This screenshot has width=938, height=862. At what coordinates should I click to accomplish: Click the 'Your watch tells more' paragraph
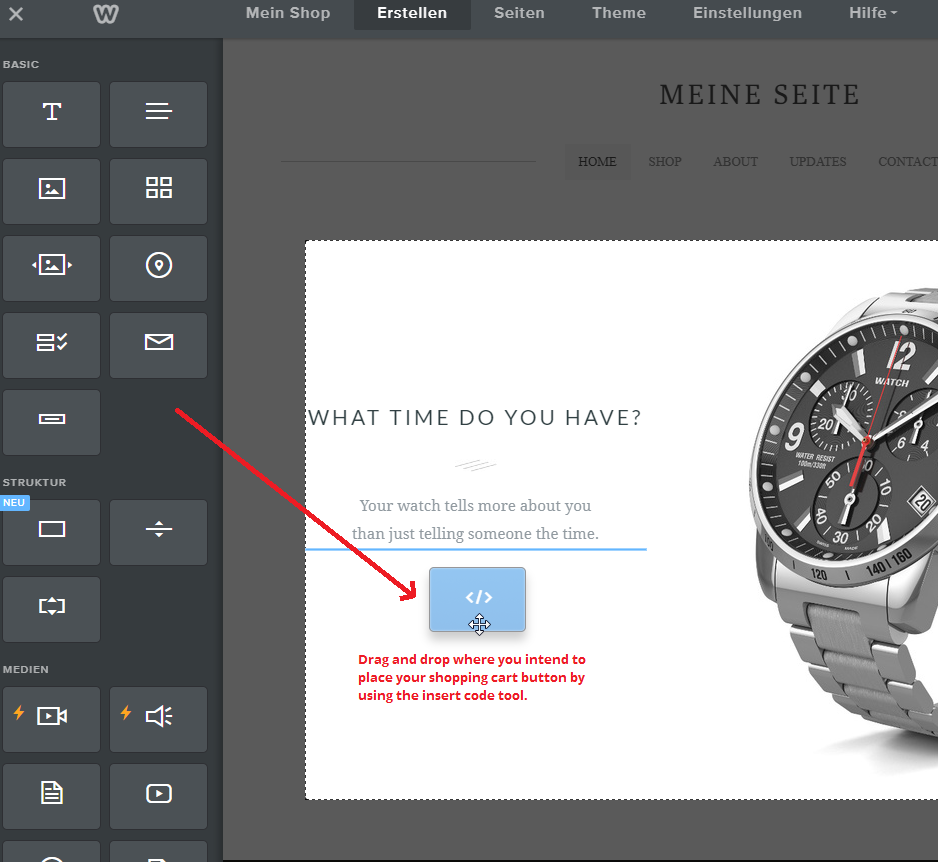tap(475, 519)
